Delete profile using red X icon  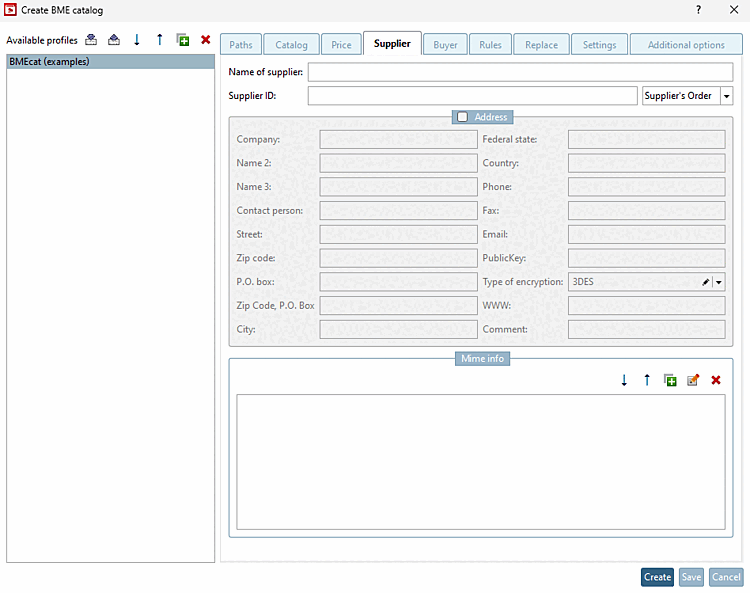[x=206, y=40]
